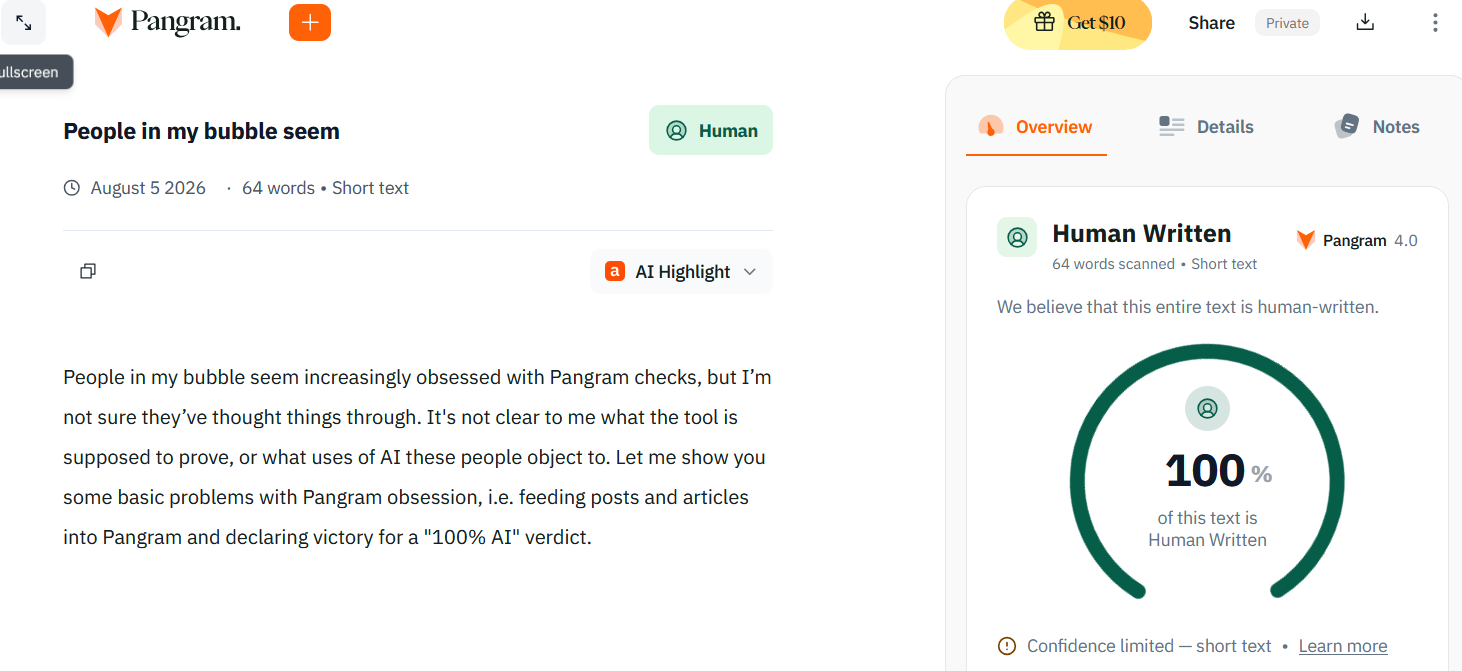Click the fullscreen expand arrows icon
This screenshot has width=1462, height=671.
[23, 22]
